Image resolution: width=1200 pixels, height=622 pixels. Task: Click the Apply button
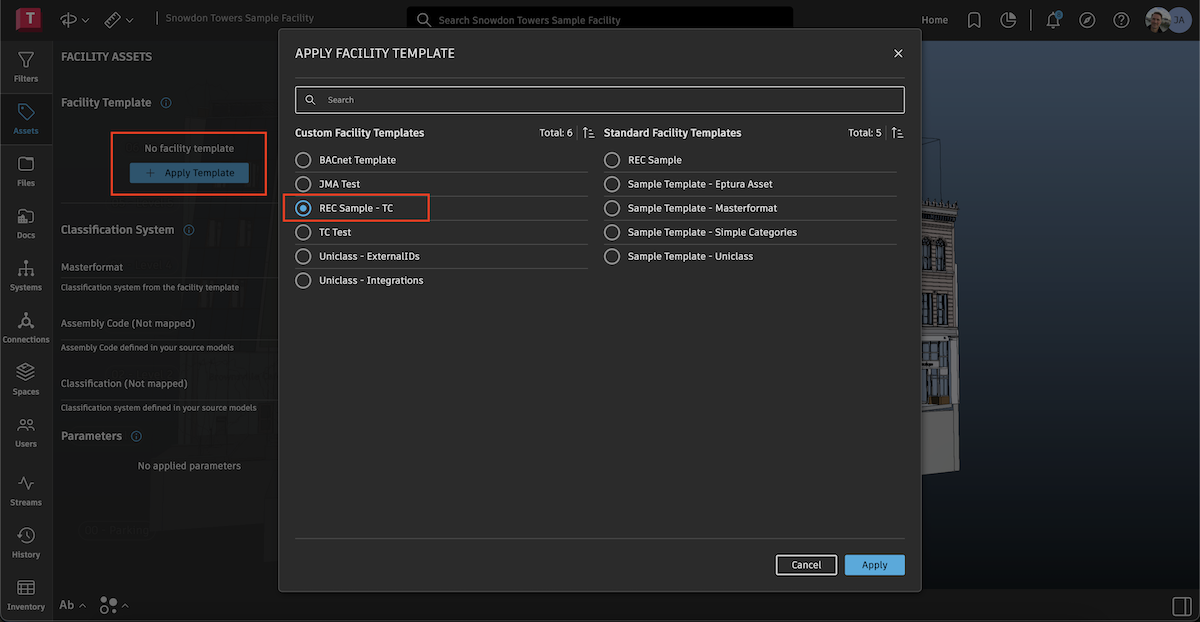tap(874, 565)
